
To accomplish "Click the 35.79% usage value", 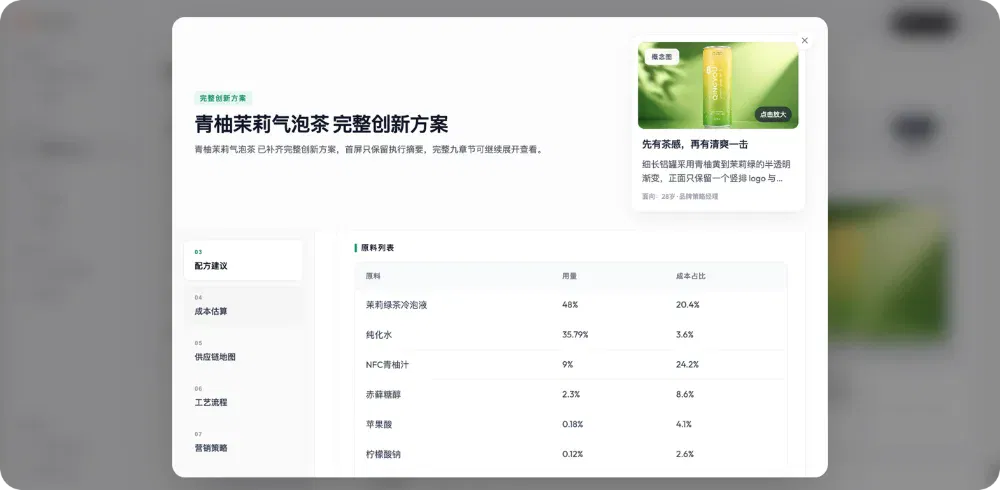I will coord(575,335).
